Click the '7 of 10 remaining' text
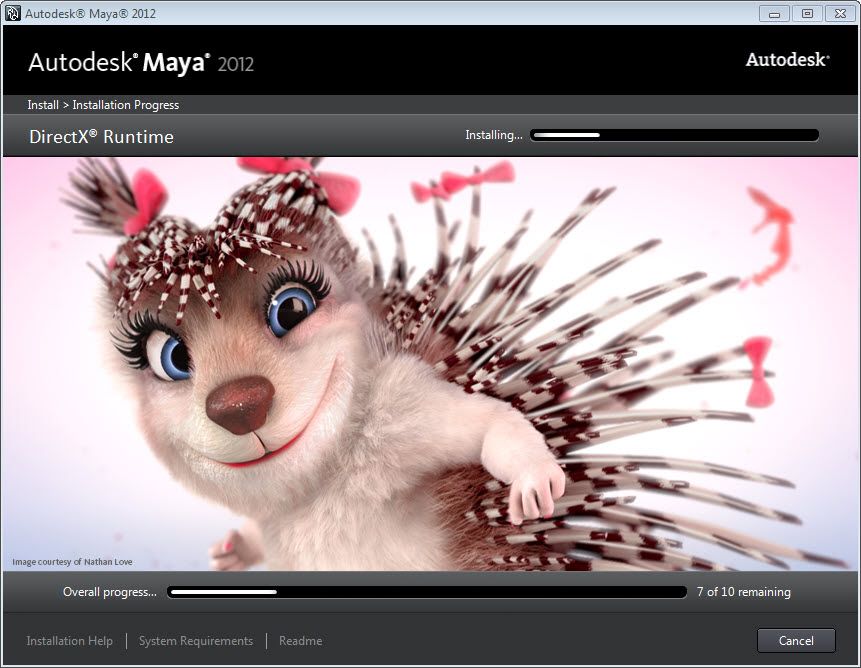 click(x=743, y=592)
